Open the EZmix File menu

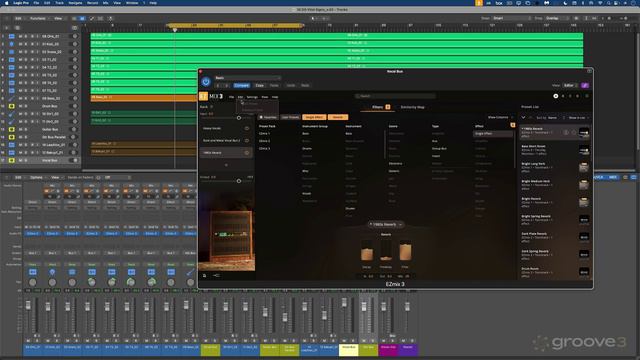[231, 97]
